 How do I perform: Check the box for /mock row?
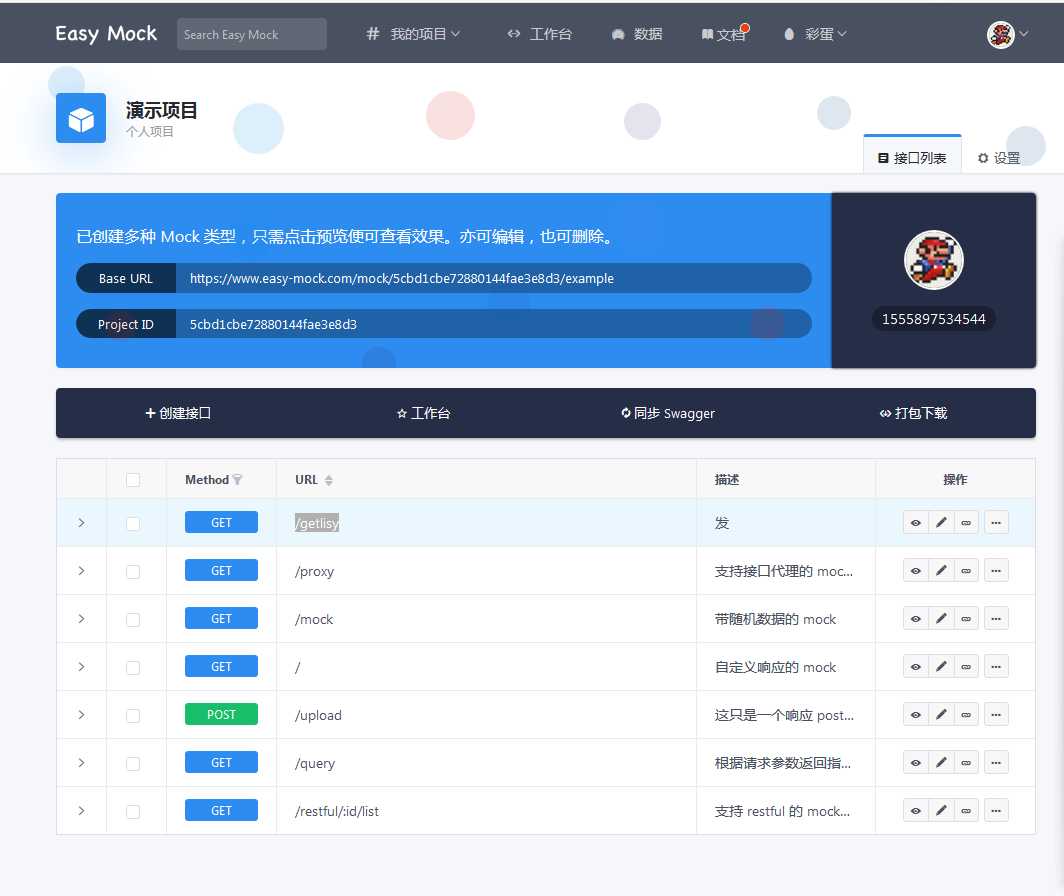click(133, 620)
